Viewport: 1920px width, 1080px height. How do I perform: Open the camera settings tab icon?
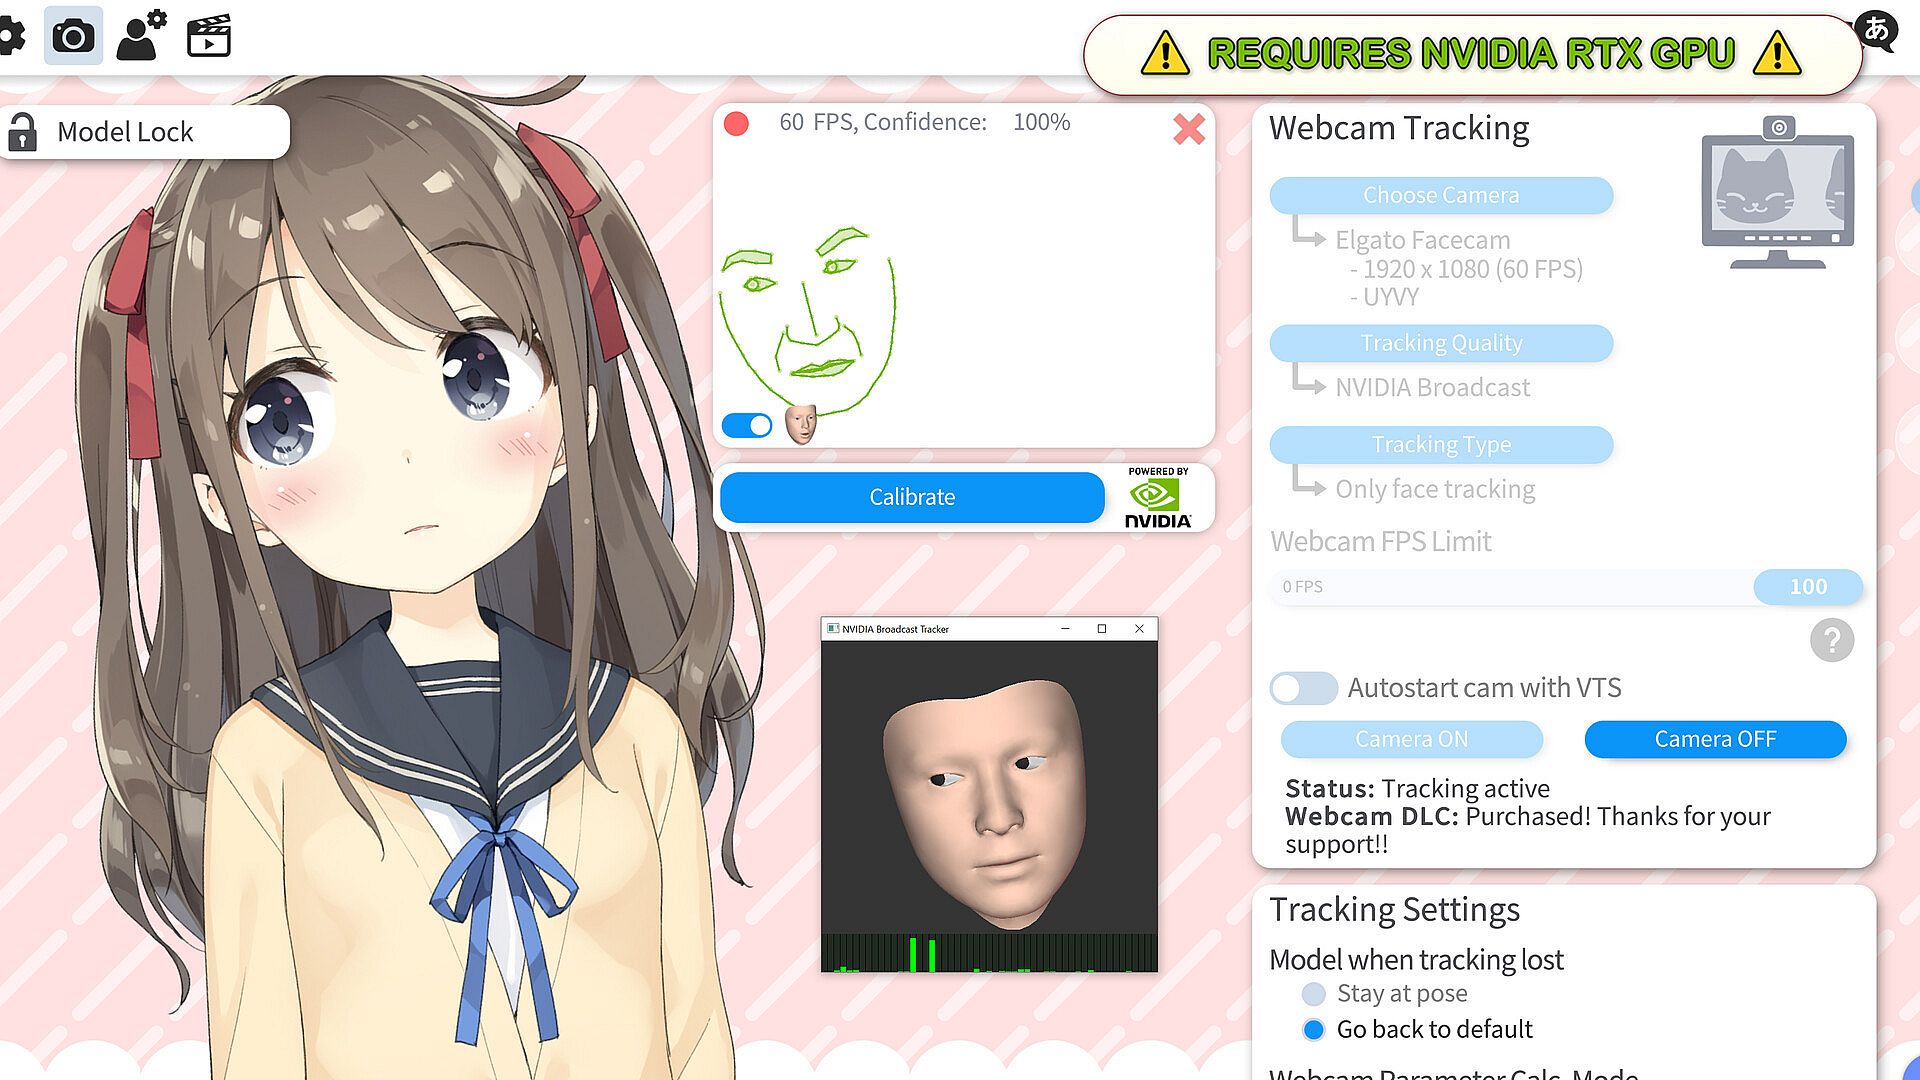tap(73, 37)
